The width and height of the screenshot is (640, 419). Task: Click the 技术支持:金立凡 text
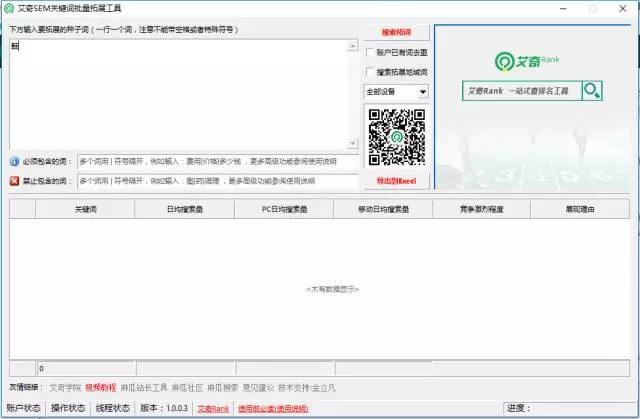coord(307,388)
